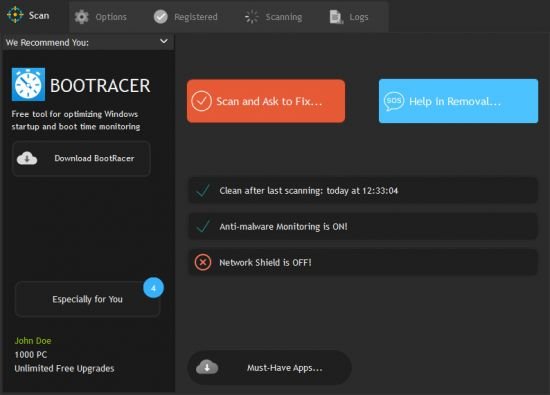Click the circled check on Scan button
The width and height of the screenshot is (550, 395).
201,101
